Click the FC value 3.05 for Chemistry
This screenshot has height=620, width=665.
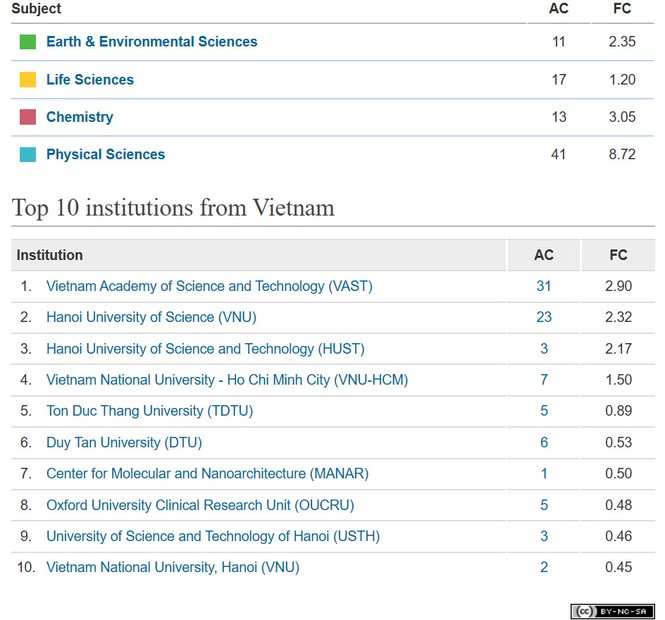tap(622, 117)
